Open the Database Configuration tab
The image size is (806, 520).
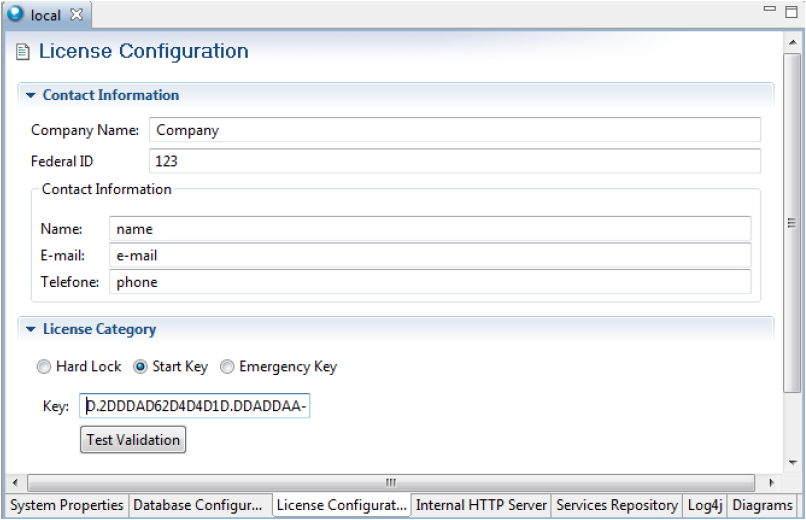pyautogui.click(x=198, y=505)
